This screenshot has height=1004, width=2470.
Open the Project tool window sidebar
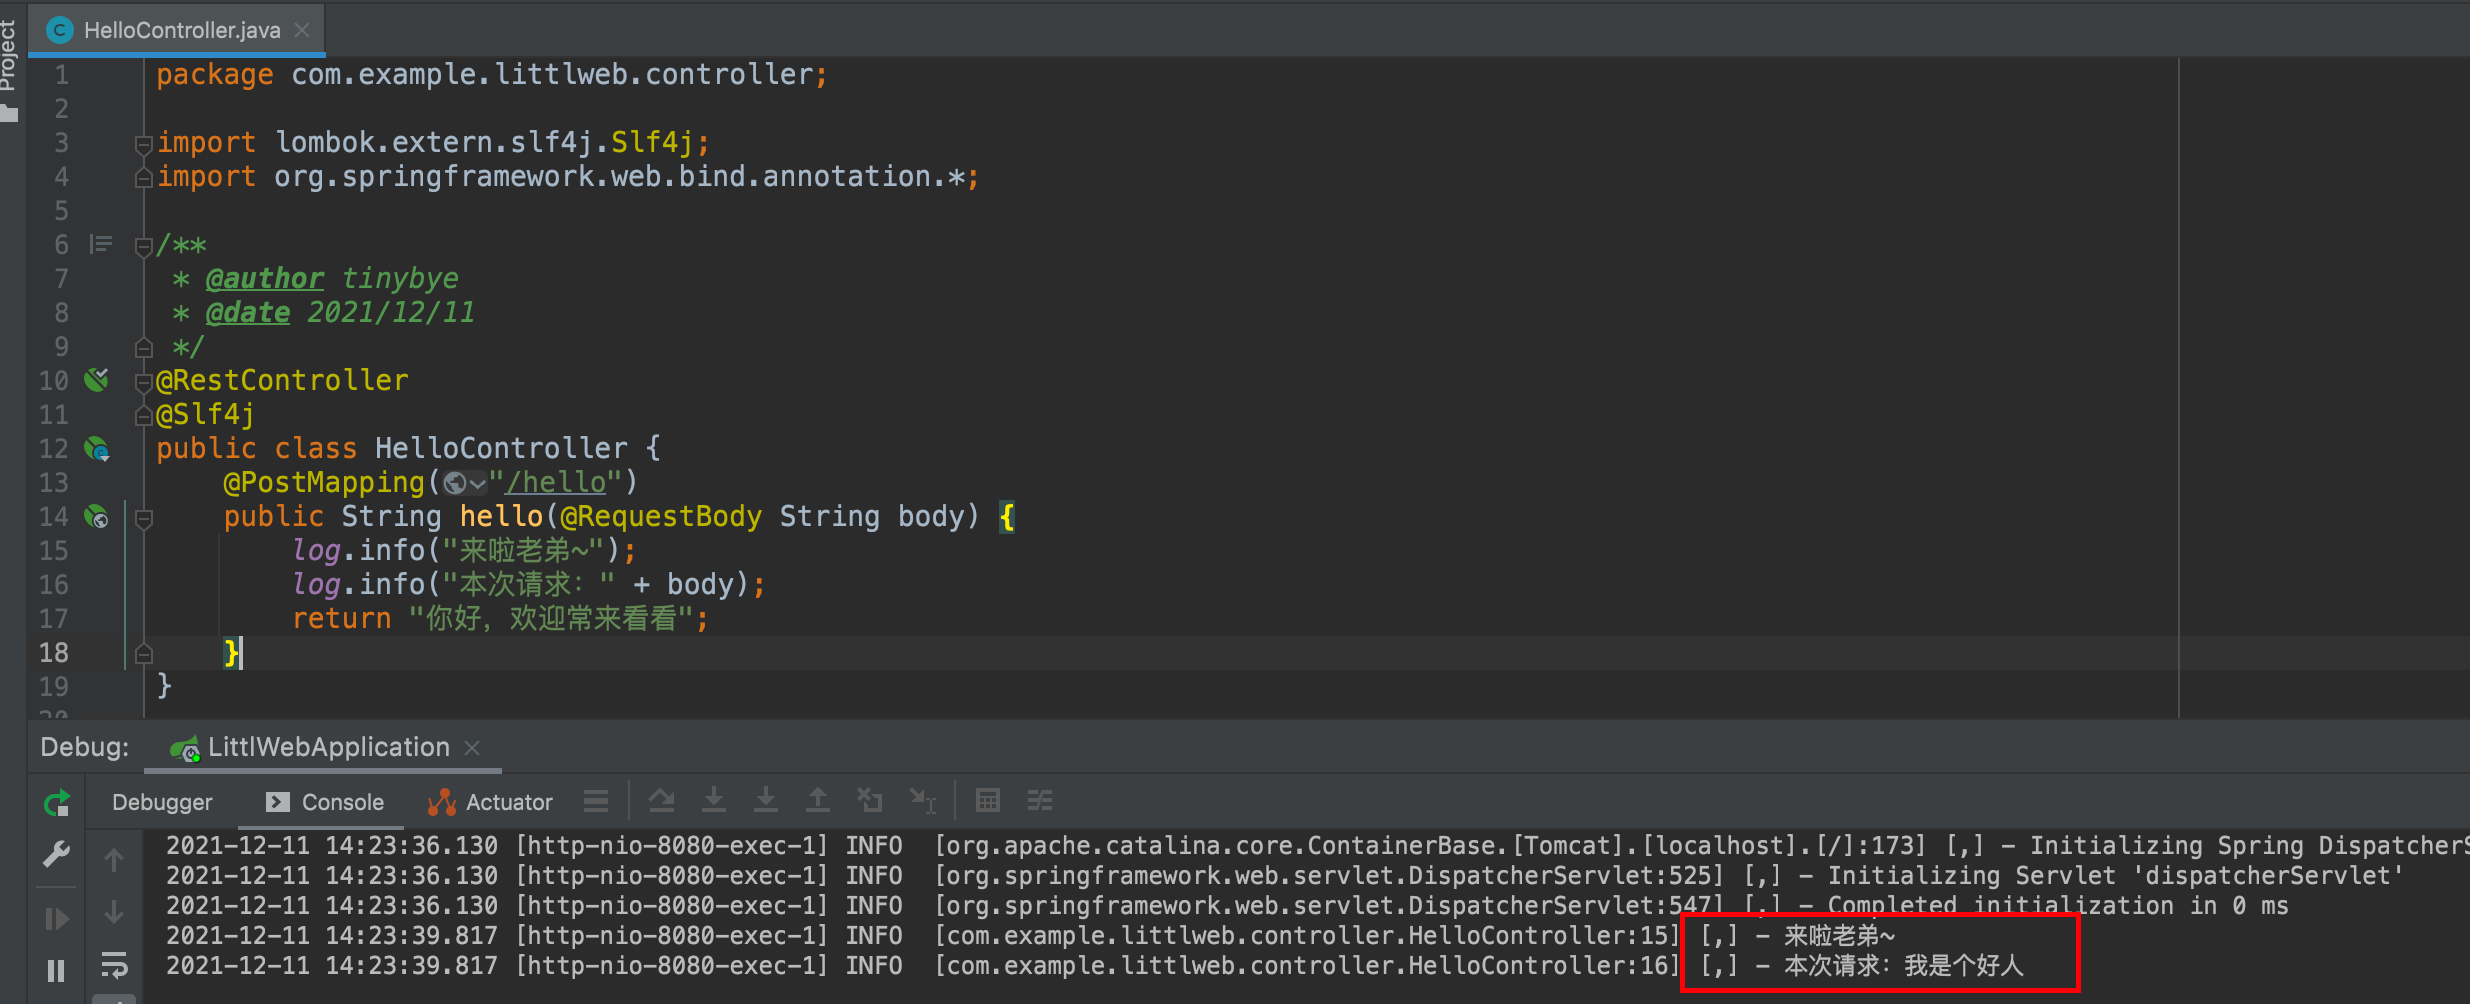pos(9,70)
